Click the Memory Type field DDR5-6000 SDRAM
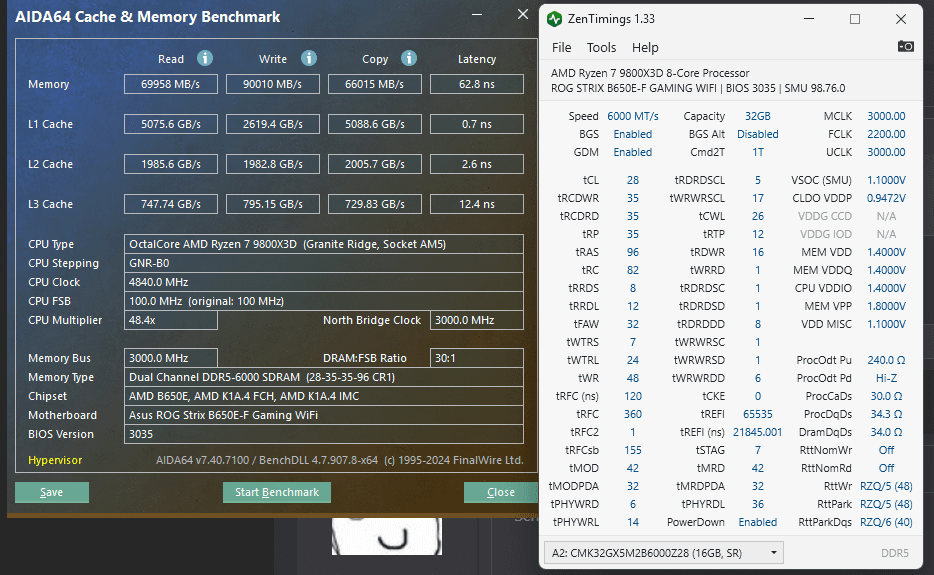The image size is (934, 575). click(324, 377)
